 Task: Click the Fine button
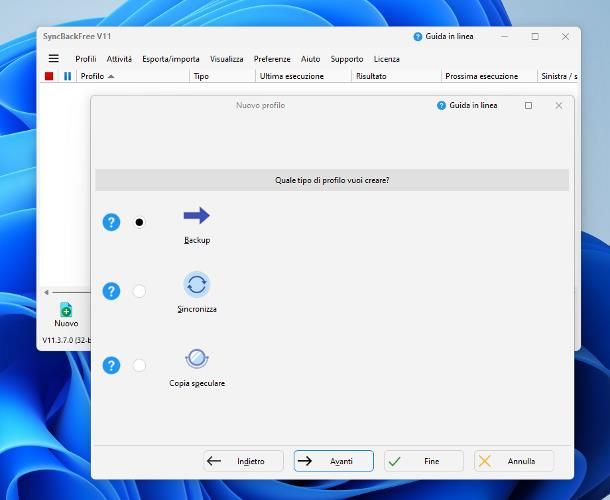tap(424, 461)
